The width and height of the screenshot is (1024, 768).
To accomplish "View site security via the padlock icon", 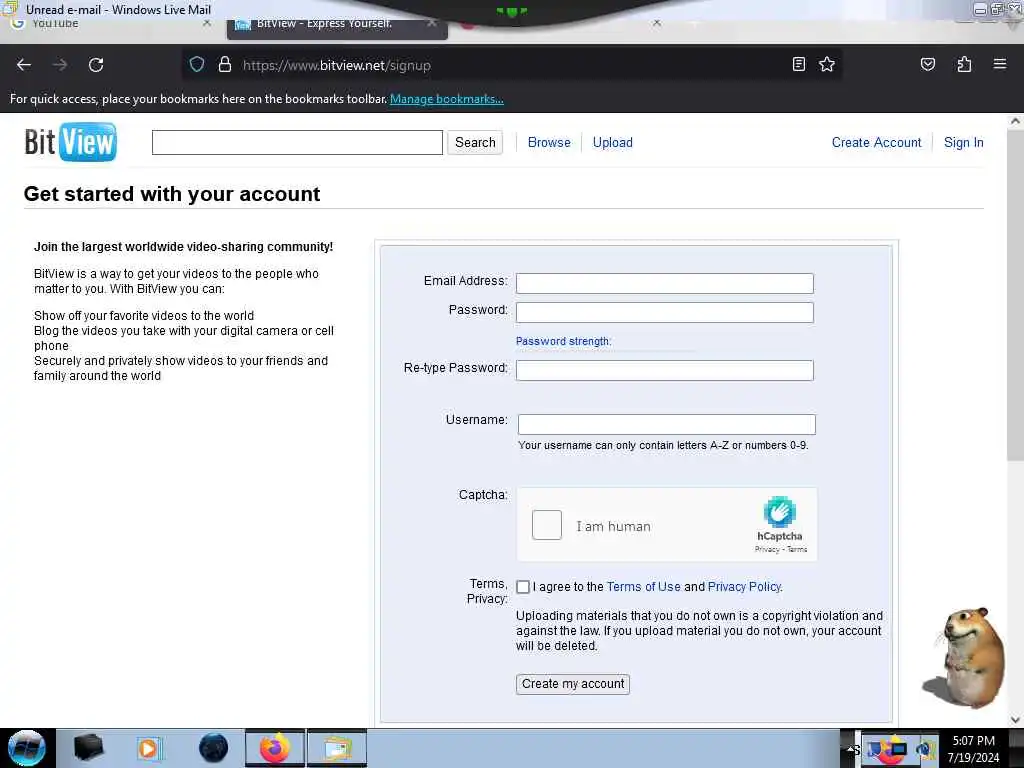I will (x=225, y=65).
